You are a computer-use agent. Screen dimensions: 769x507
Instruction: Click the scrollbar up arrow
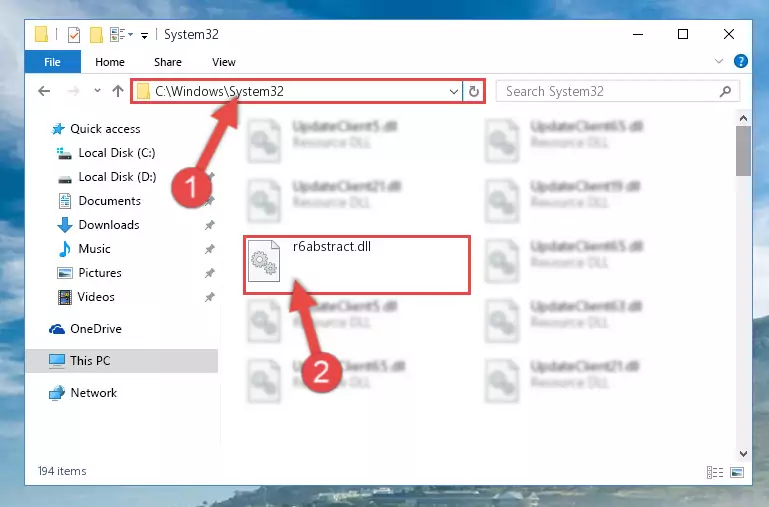pos(743,118)
